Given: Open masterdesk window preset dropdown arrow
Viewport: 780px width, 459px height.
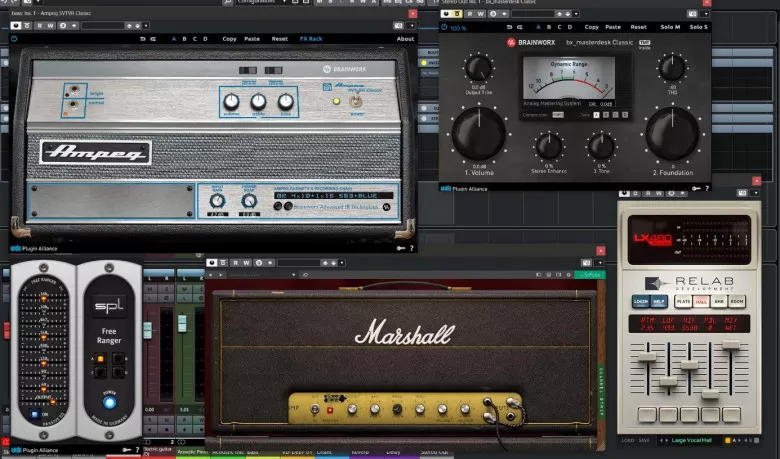Looking at the screenshot, I should [x=576, y=14].
